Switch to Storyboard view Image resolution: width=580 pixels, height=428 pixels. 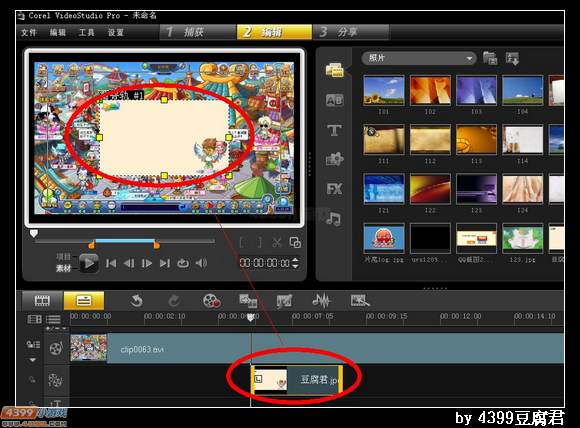tap(42, 300)
